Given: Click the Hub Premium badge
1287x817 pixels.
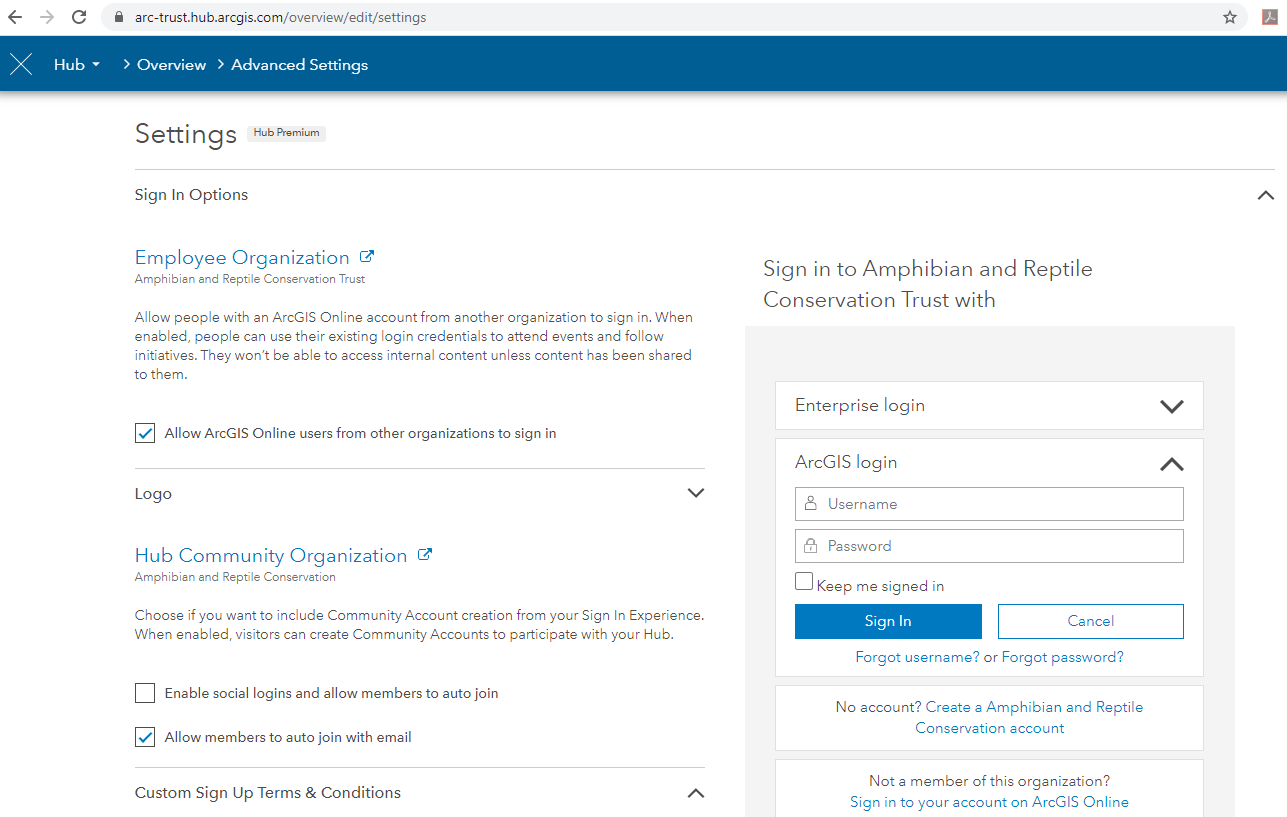Looking at the screenshot, I should pos(286,133).
